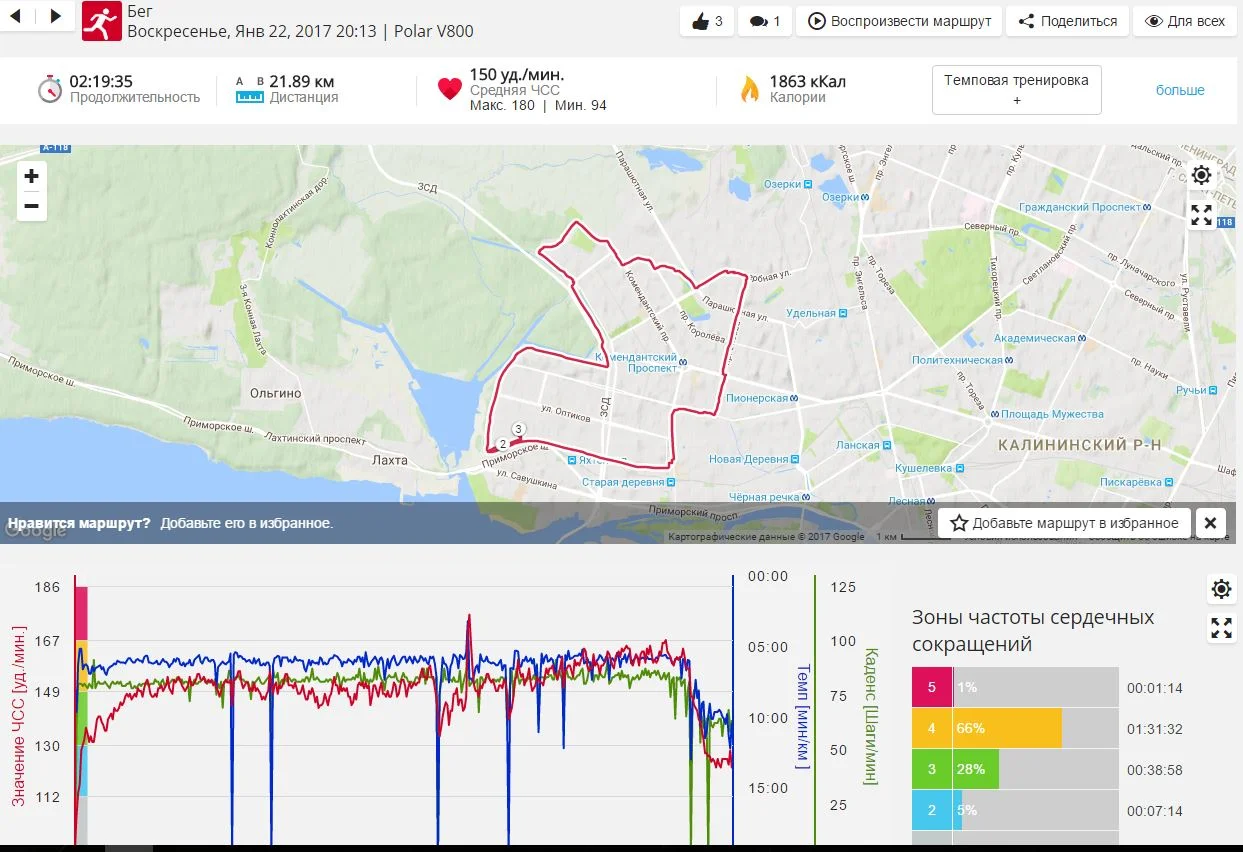
Task: Click the 'Поделиться' share button
Action: pos(1067,21)
